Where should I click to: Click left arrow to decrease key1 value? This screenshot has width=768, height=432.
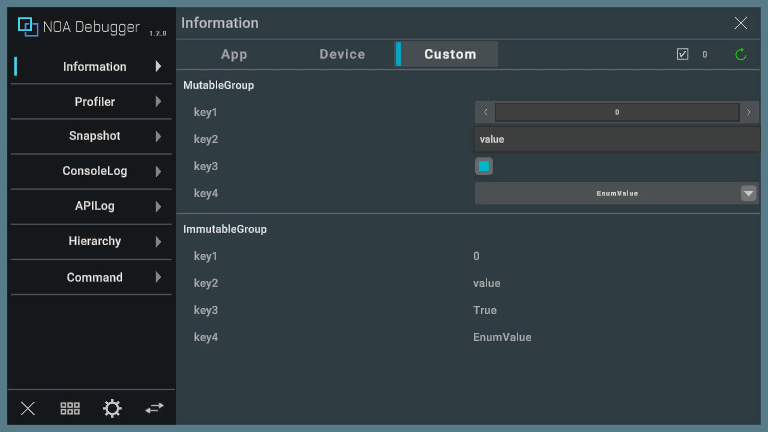(x=485, y=113)
